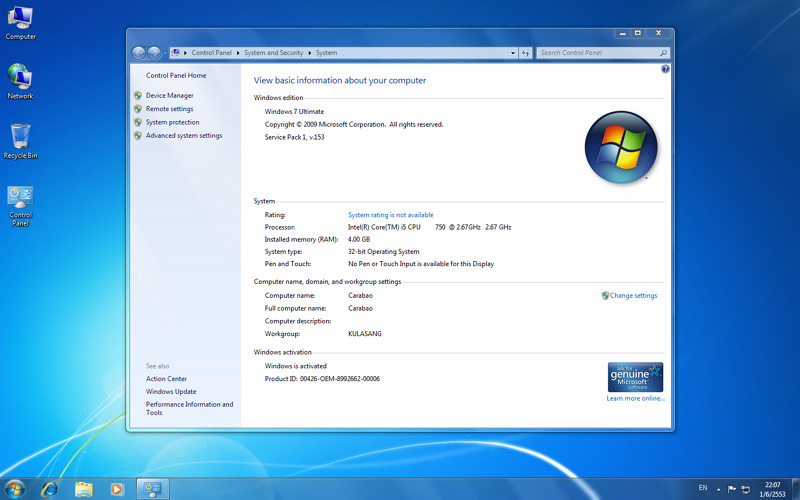Click the 4.00 GB memory value
This screenshot has width=800, height=500.
pos(359,239)
